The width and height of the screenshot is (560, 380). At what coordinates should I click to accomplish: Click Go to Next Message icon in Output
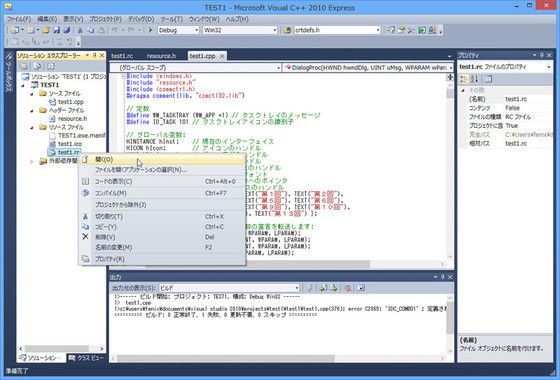pyautogui.click(x=334, y=288)
